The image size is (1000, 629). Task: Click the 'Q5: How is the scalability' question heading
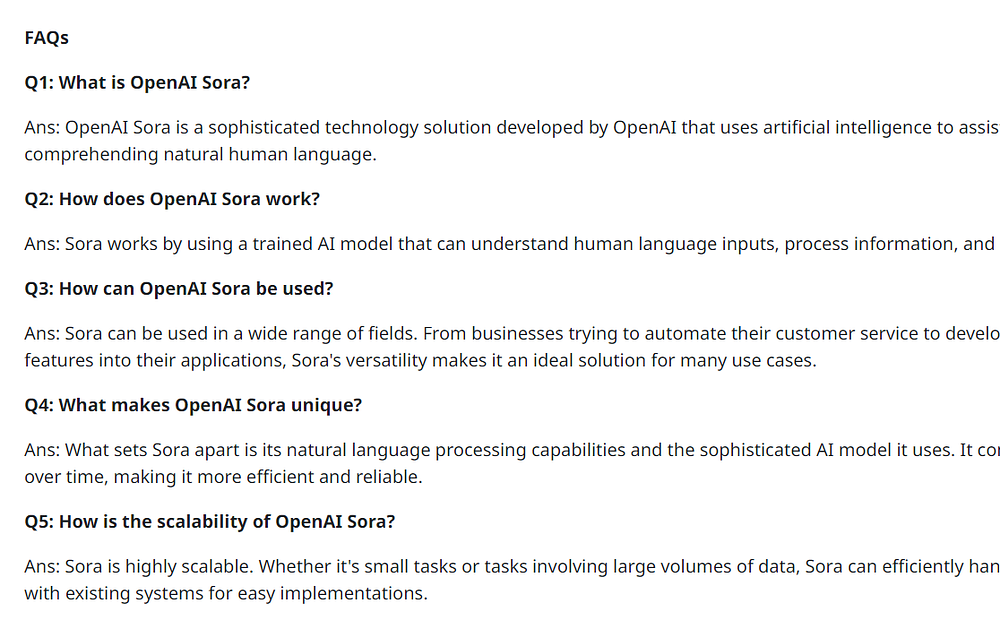coord(210,521)
